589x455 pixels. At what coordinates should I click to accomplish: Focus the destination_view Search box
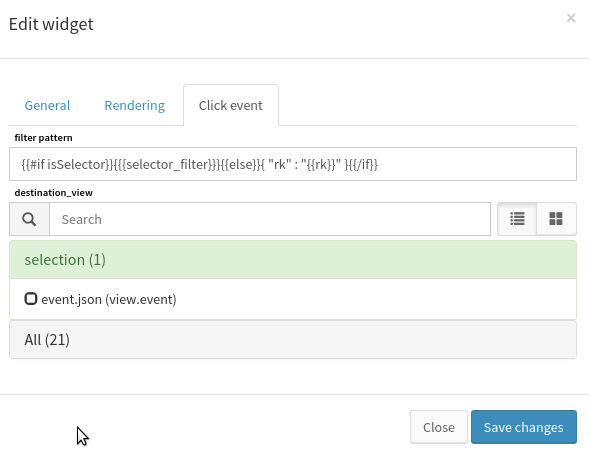click(270, 219)
